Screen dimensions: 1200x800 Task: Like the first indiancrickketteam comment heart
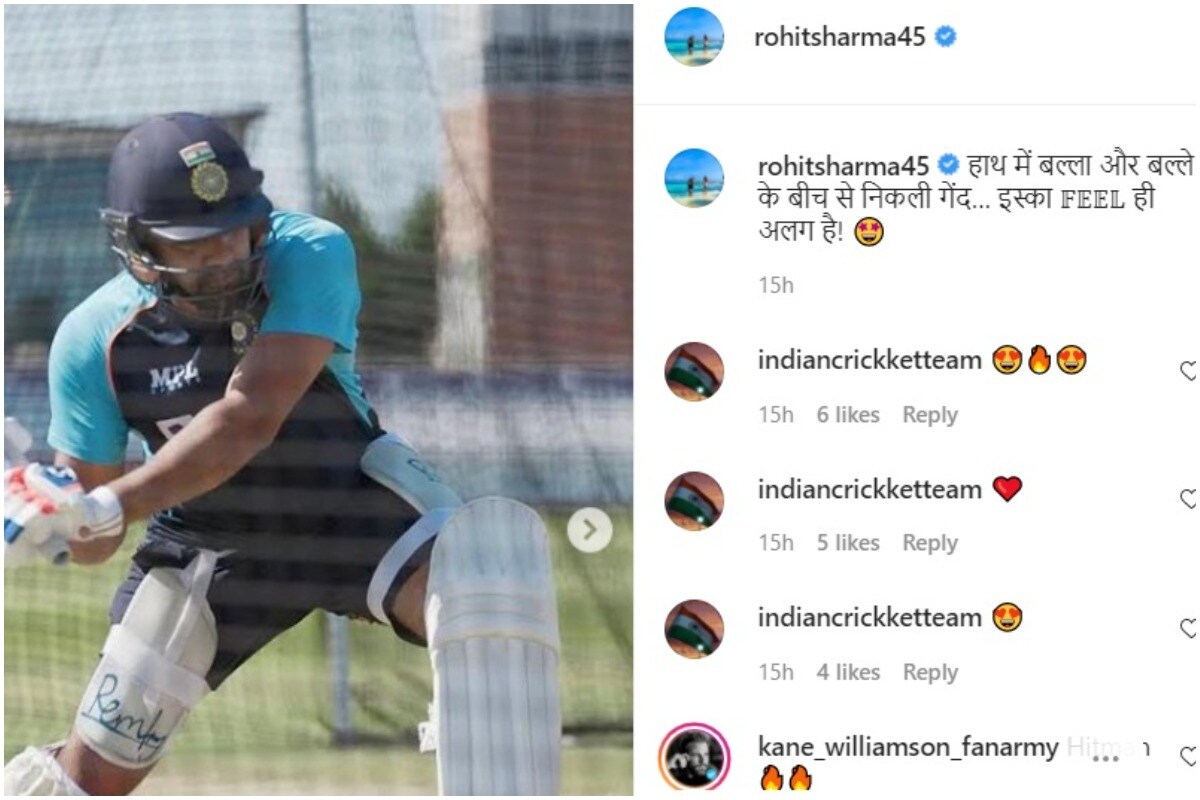coord(1190,371)
